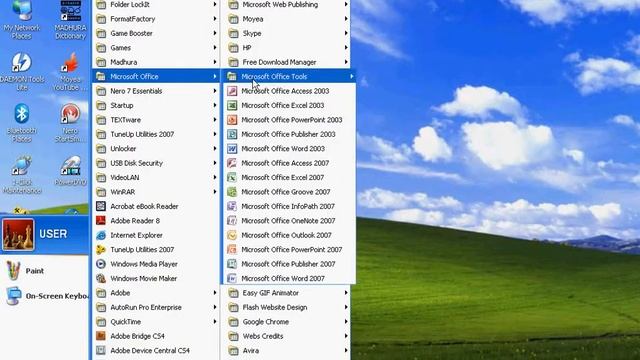Click the PowerPoint 2007 icon
The height and width of the screenshot is (360, 640).
click(x=232, y=249)
